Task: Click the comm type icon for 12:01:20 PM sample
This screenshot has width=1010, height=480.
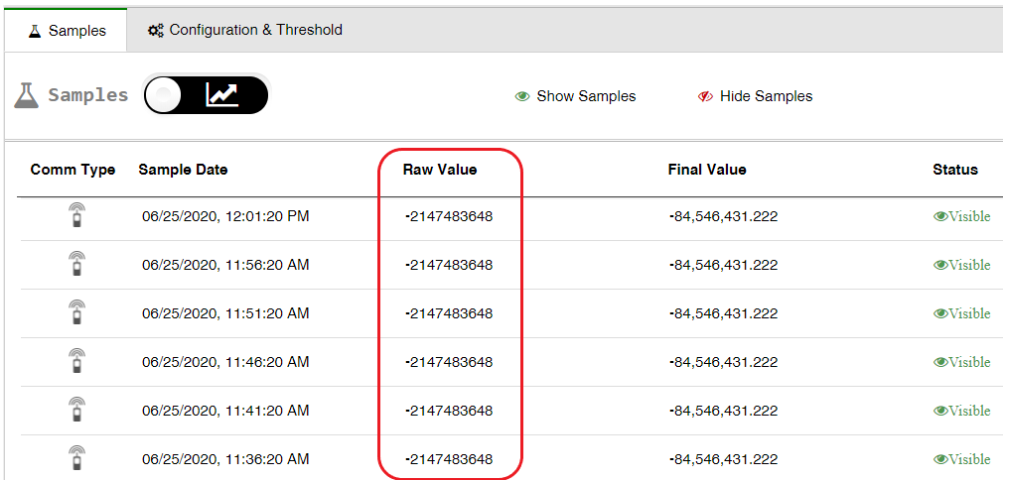Action: (77, 215)
